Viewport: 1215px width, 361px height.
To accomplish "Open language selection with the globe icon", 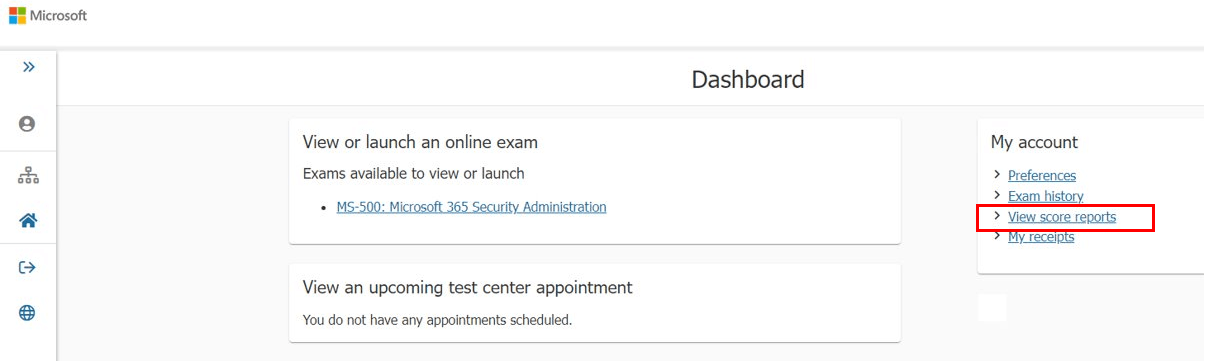I will click(27, 313).
